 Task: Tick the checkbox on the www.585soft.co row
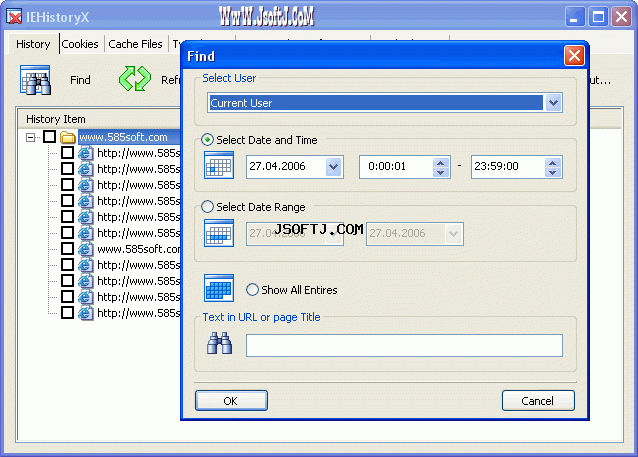[68, 248]
